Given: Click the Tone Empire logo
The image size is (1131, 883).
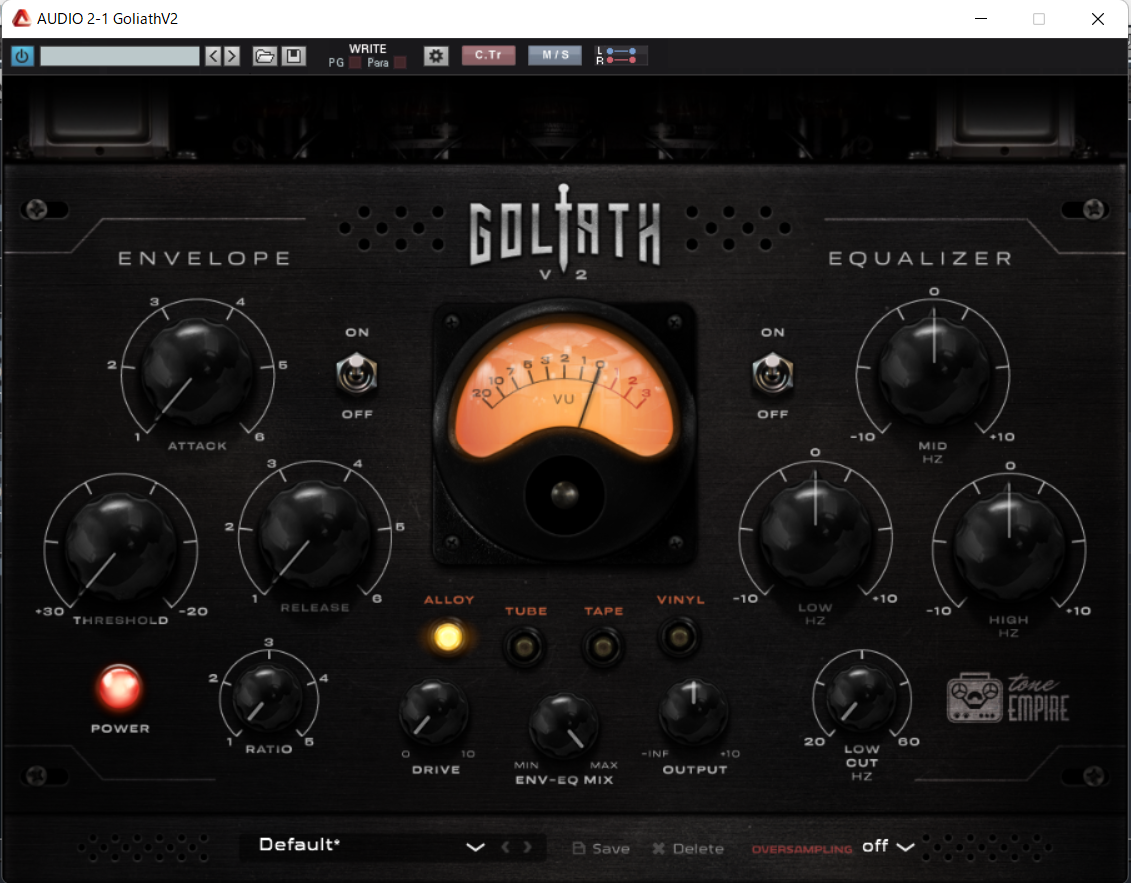Looking at the screenshot, I should 1008,698.
